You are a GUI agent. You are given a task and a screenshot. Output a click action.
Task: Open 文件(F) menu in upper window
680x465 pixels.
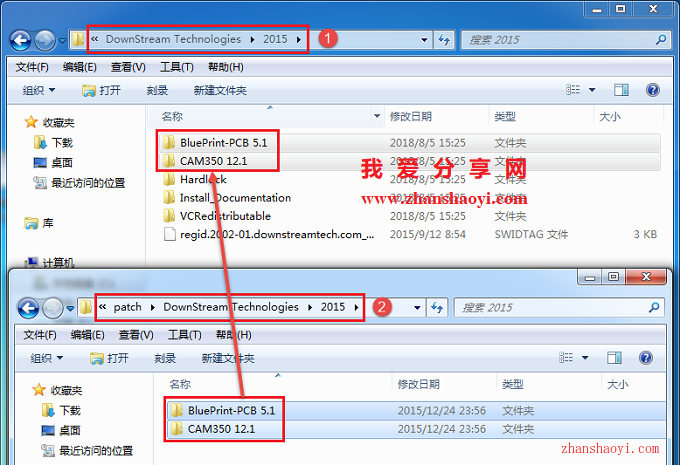tap(32, 67)
